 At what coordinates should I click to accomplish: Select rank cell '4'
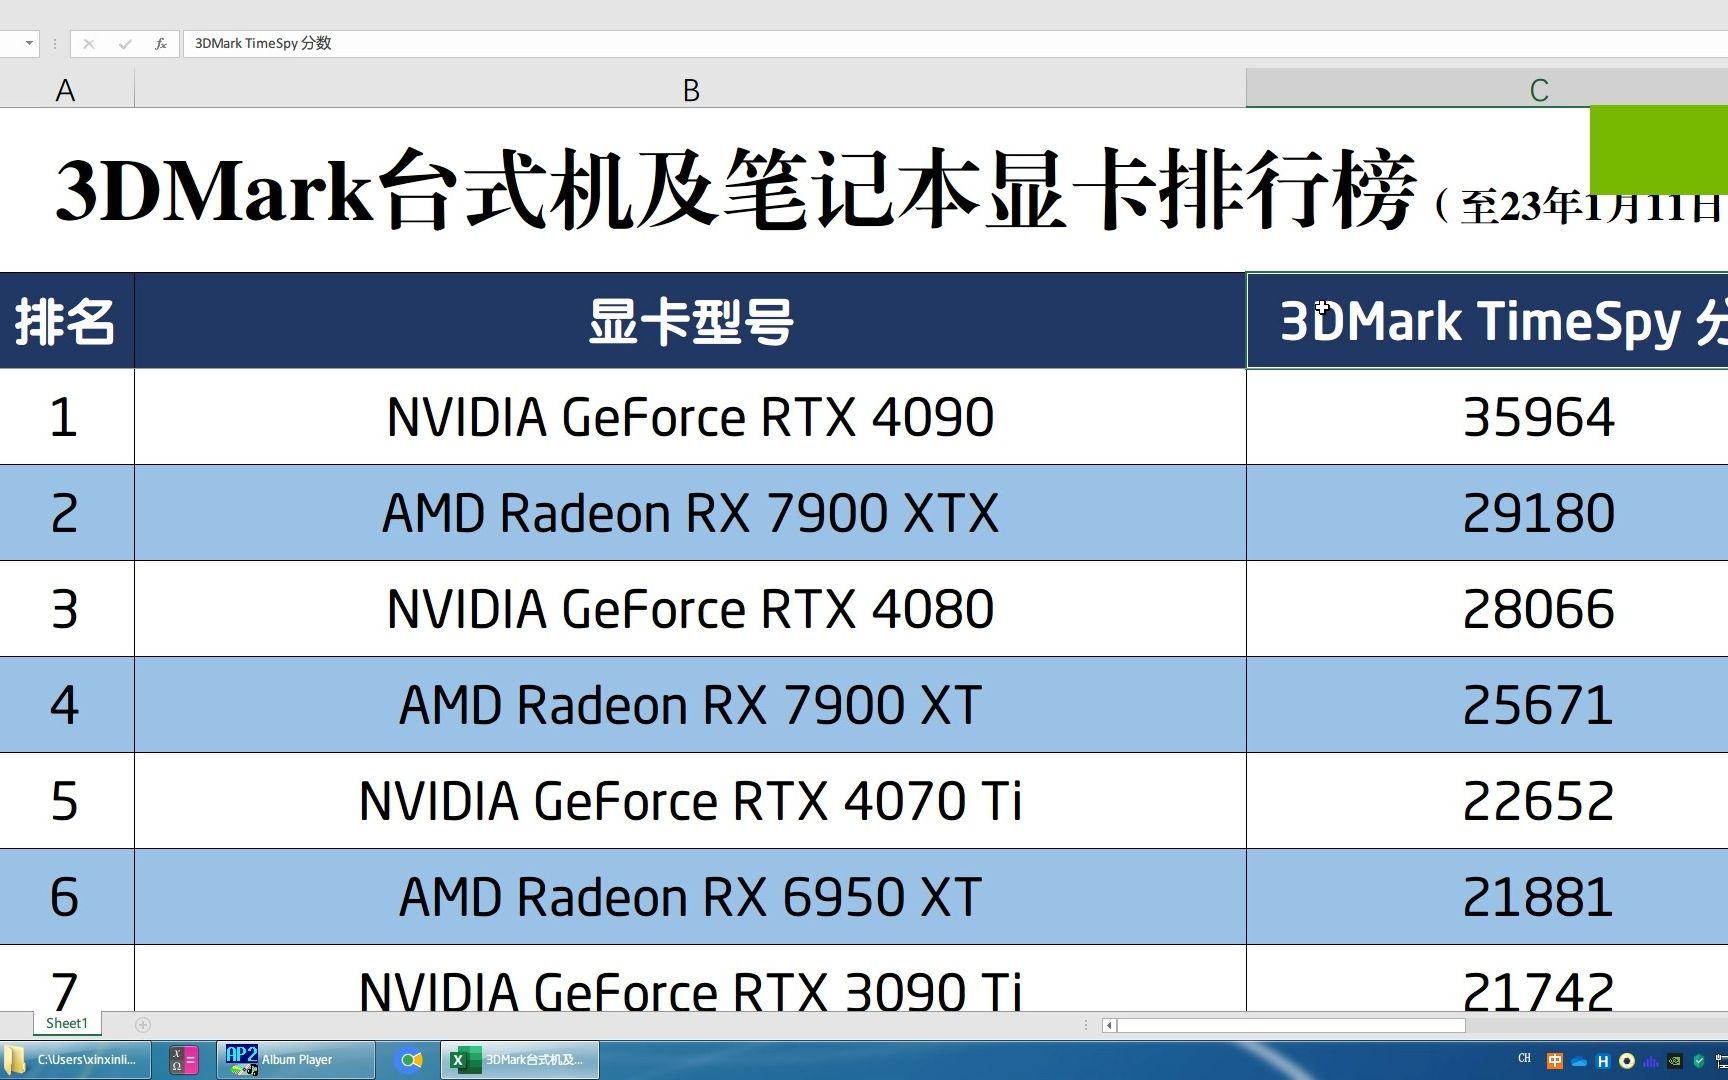(66, 705)
